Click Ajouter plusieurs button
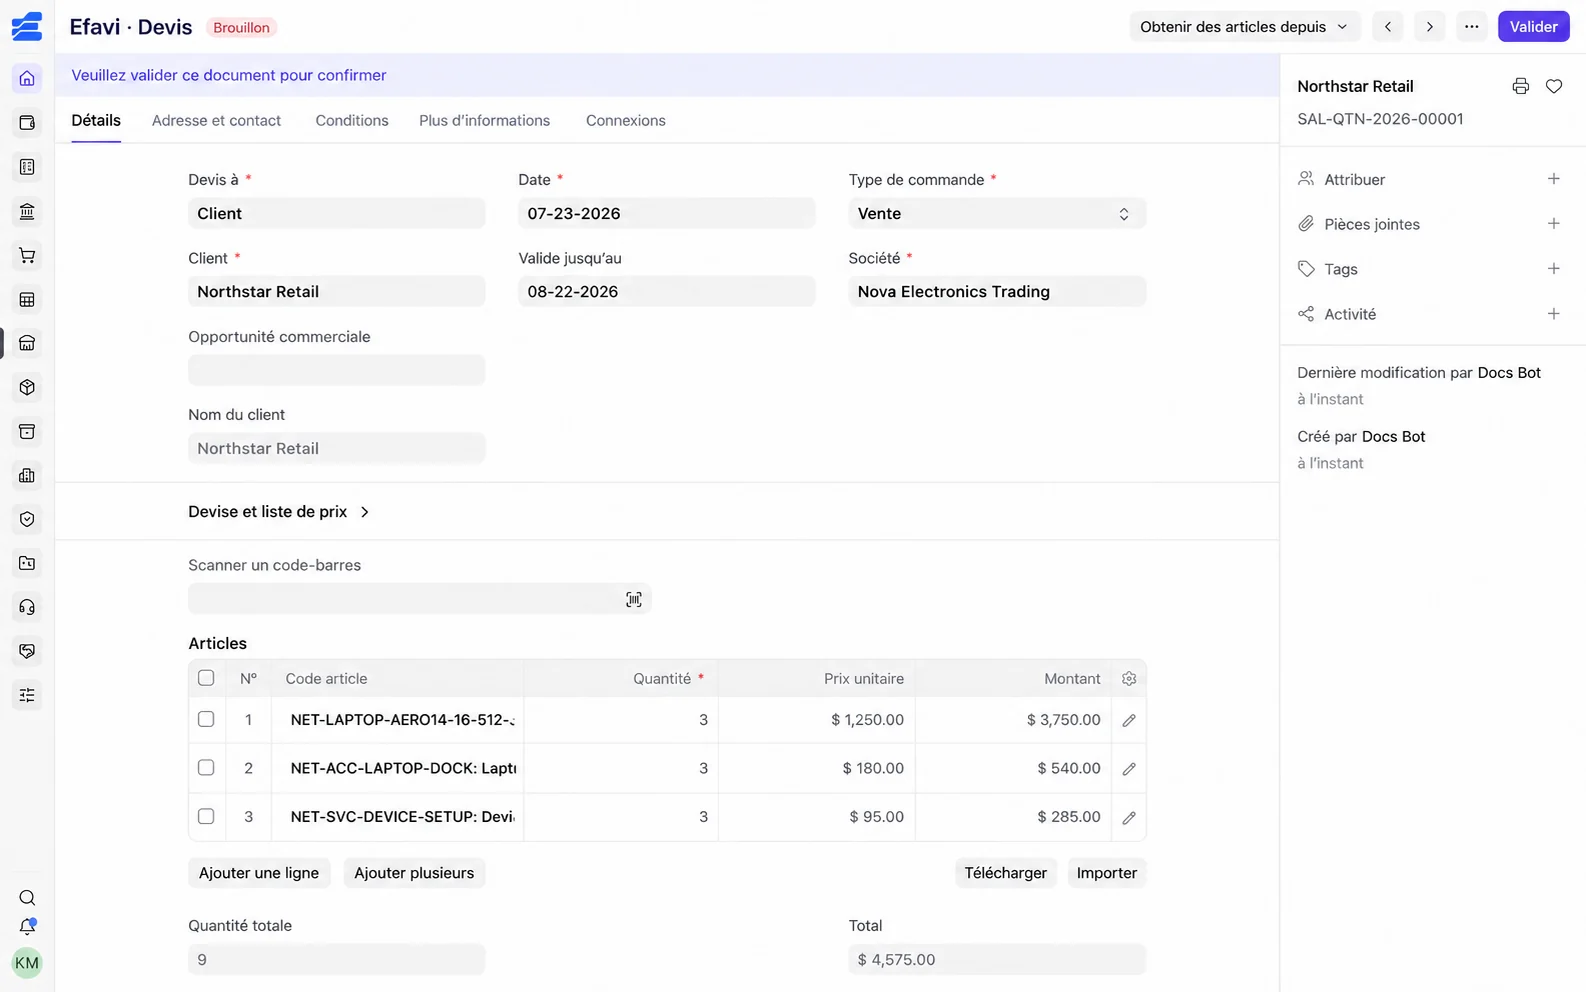 pos(414,873)
